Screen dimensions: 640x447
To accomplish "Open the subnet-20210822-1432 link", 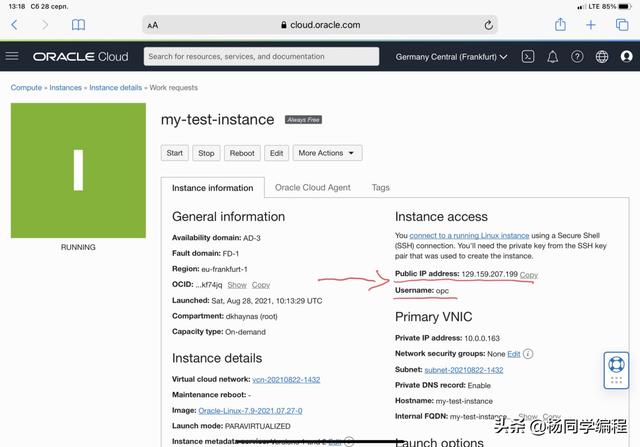I will click(464, 370).
